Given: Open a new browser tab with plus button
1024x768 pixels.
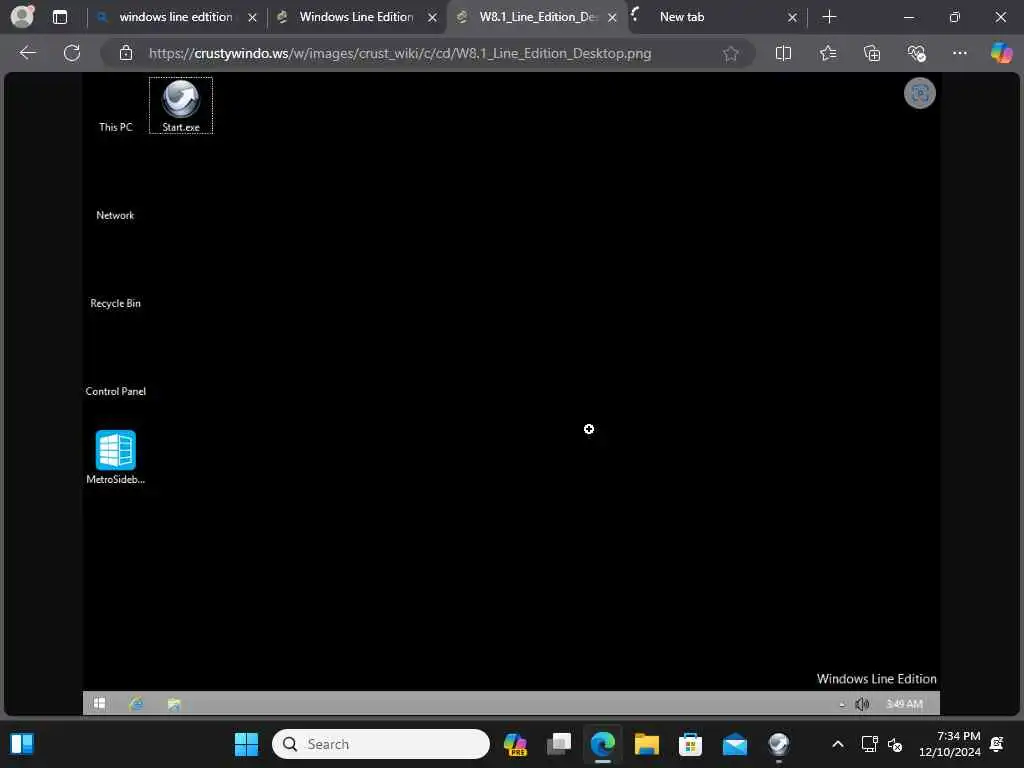Looking at the screenshot, I should click(x=829, y=17).
